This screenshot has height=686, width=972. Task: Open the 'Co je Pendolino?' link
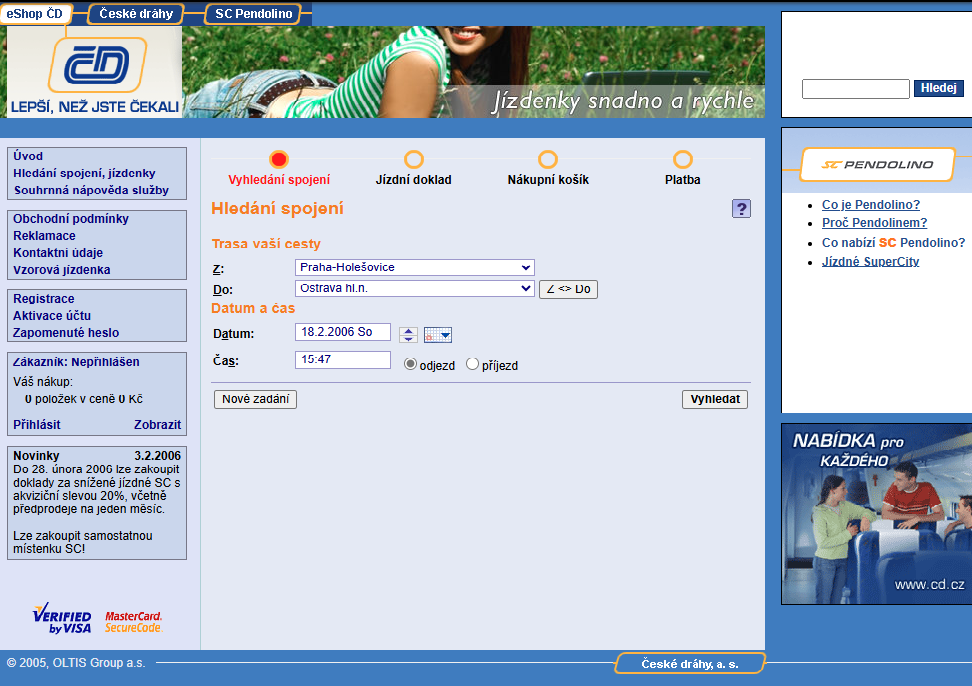click(870, 204)
